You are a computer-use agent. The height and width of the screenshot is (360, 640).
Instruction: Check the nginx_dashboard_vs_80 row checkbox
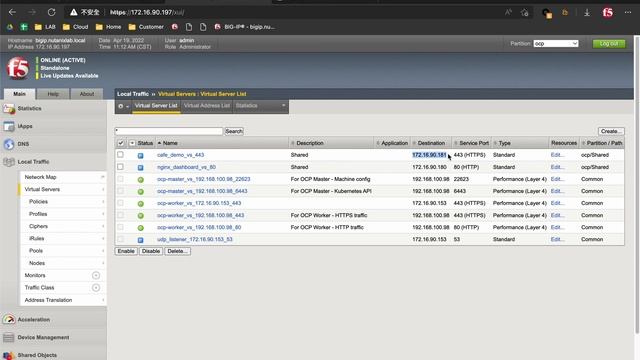pos(120,167)
